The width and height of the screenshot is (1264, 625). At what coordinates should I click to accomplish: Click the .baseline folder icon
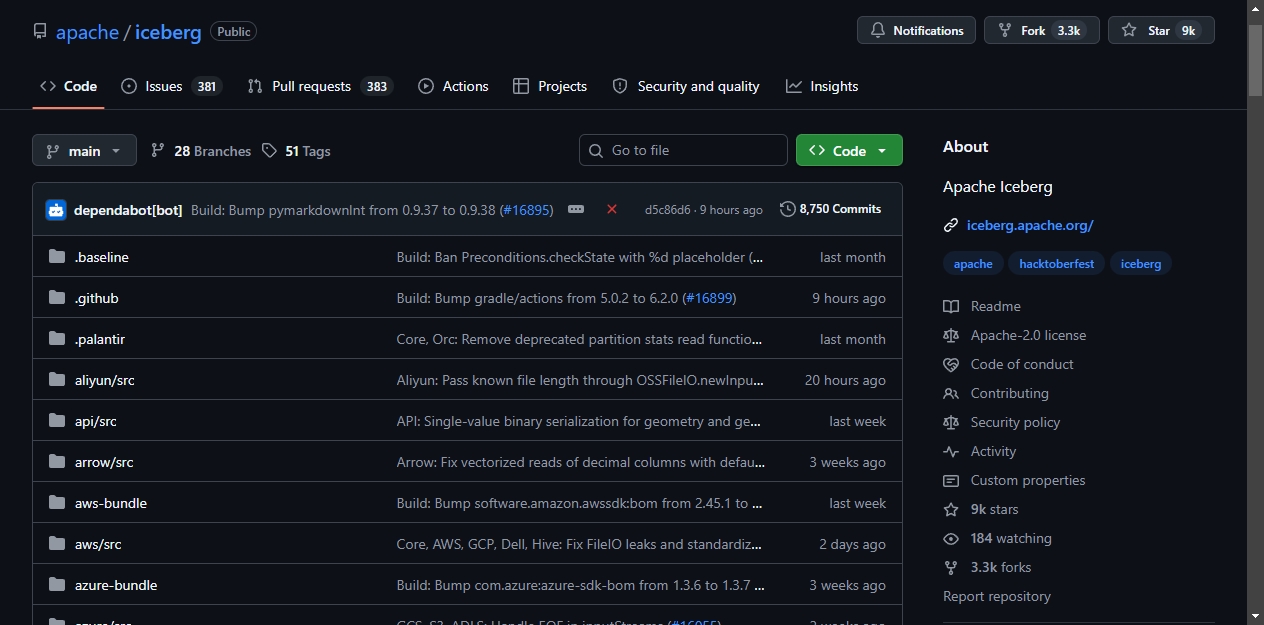click(x=57, y=257)
